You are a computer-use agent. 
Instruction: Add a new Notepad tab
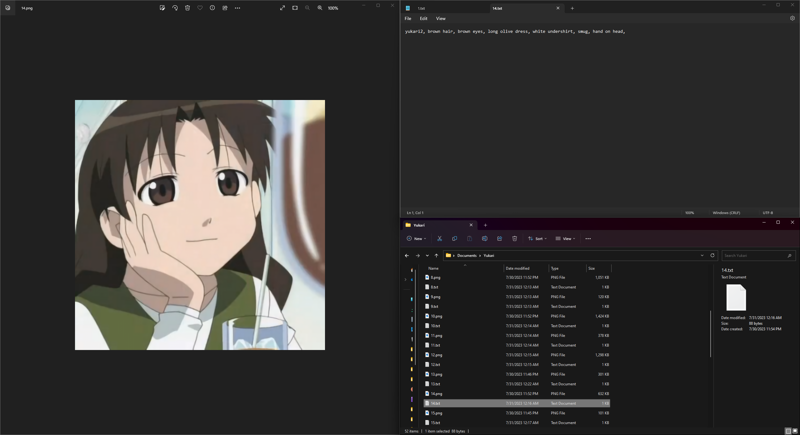point(572,8)
